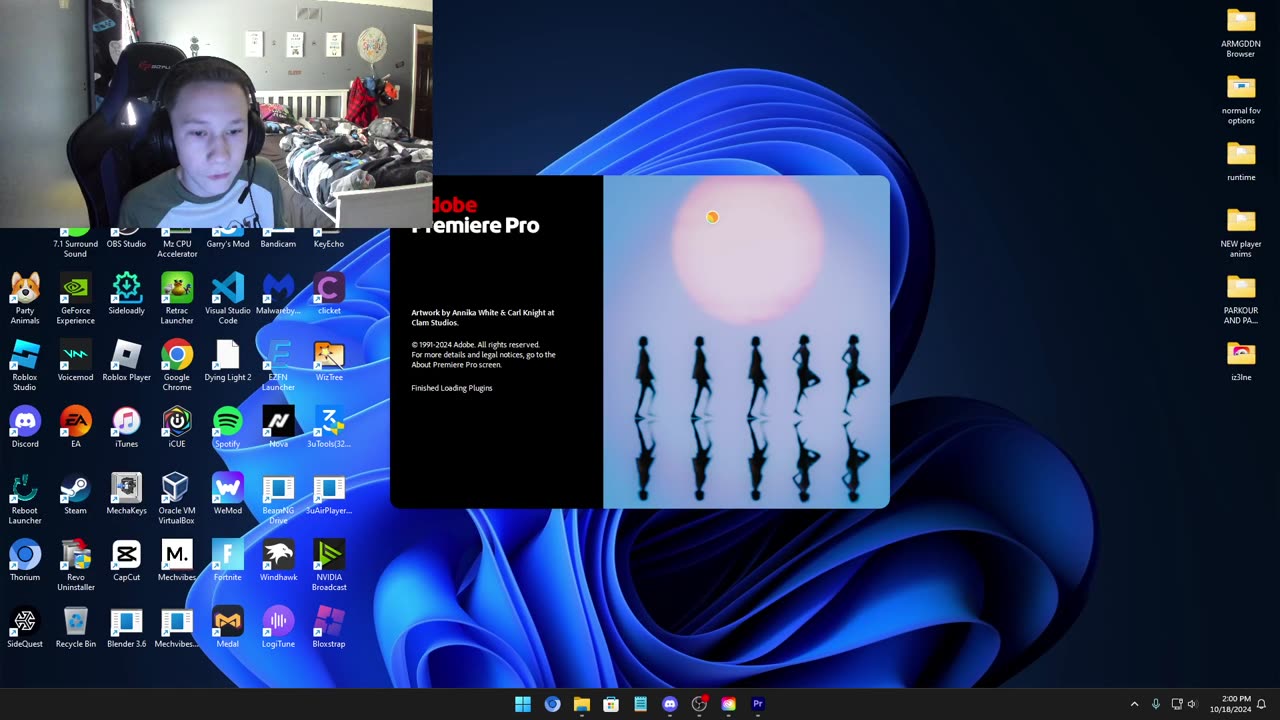Open the Bloxstrap desktop shortcut
Image resolution: width=1280 pixels, height=720 pixels.
(x=329, y=627)
